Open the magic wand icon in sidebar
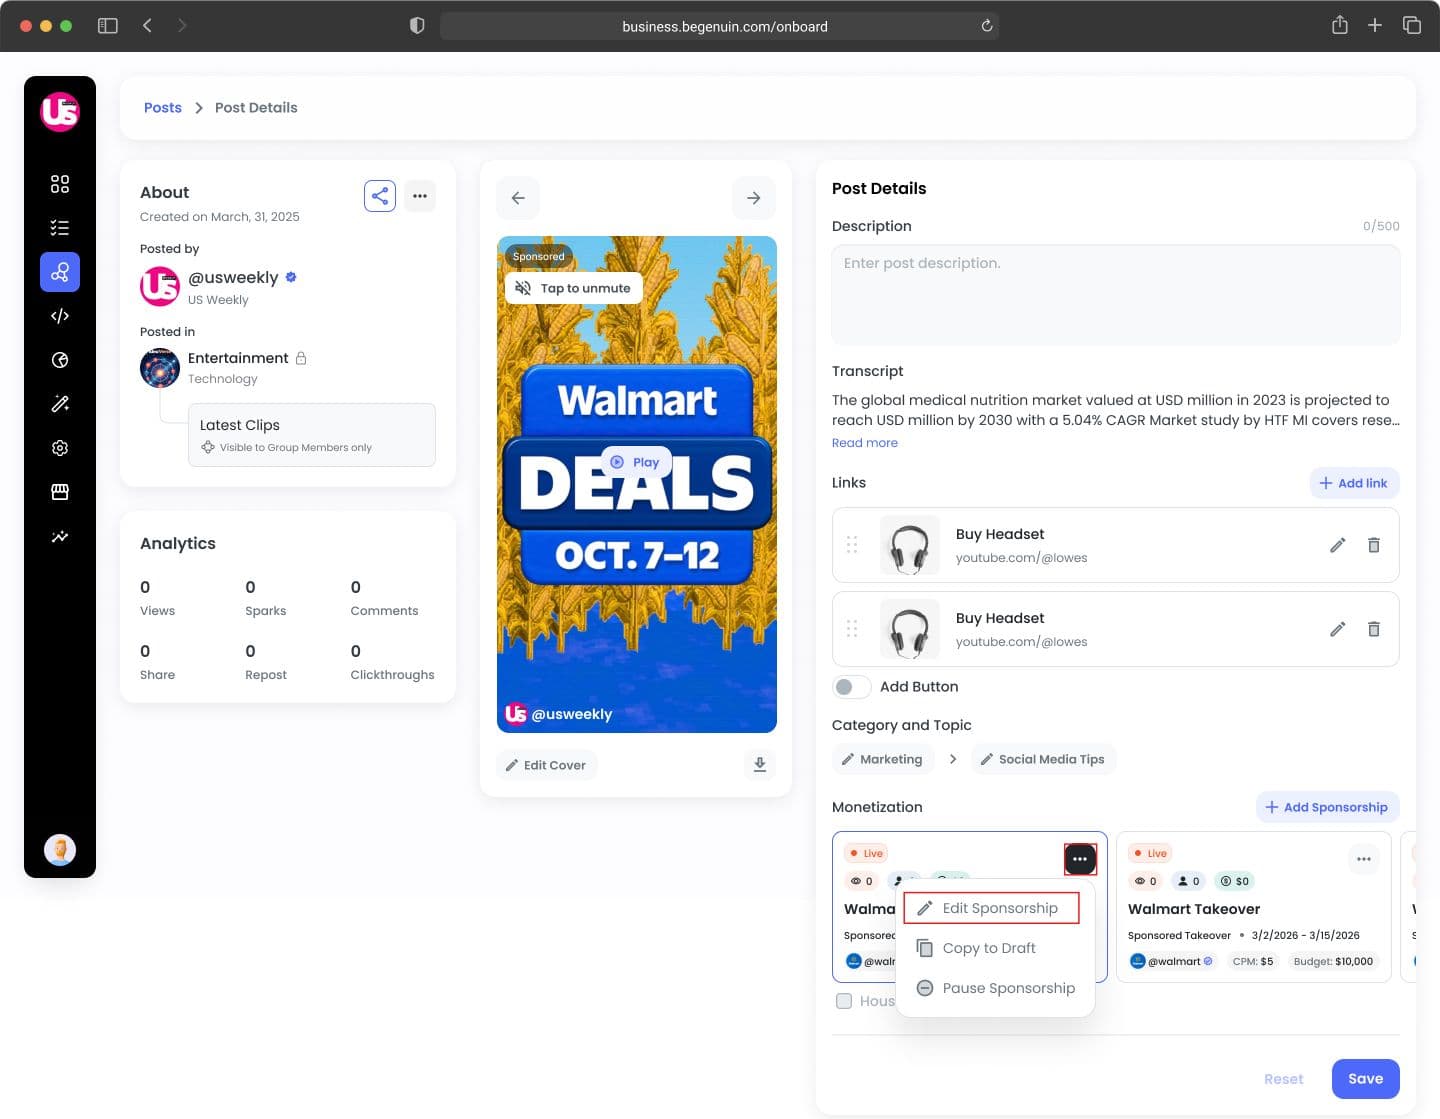Viewport: 1440px width, 1119px height. point(60,404)
